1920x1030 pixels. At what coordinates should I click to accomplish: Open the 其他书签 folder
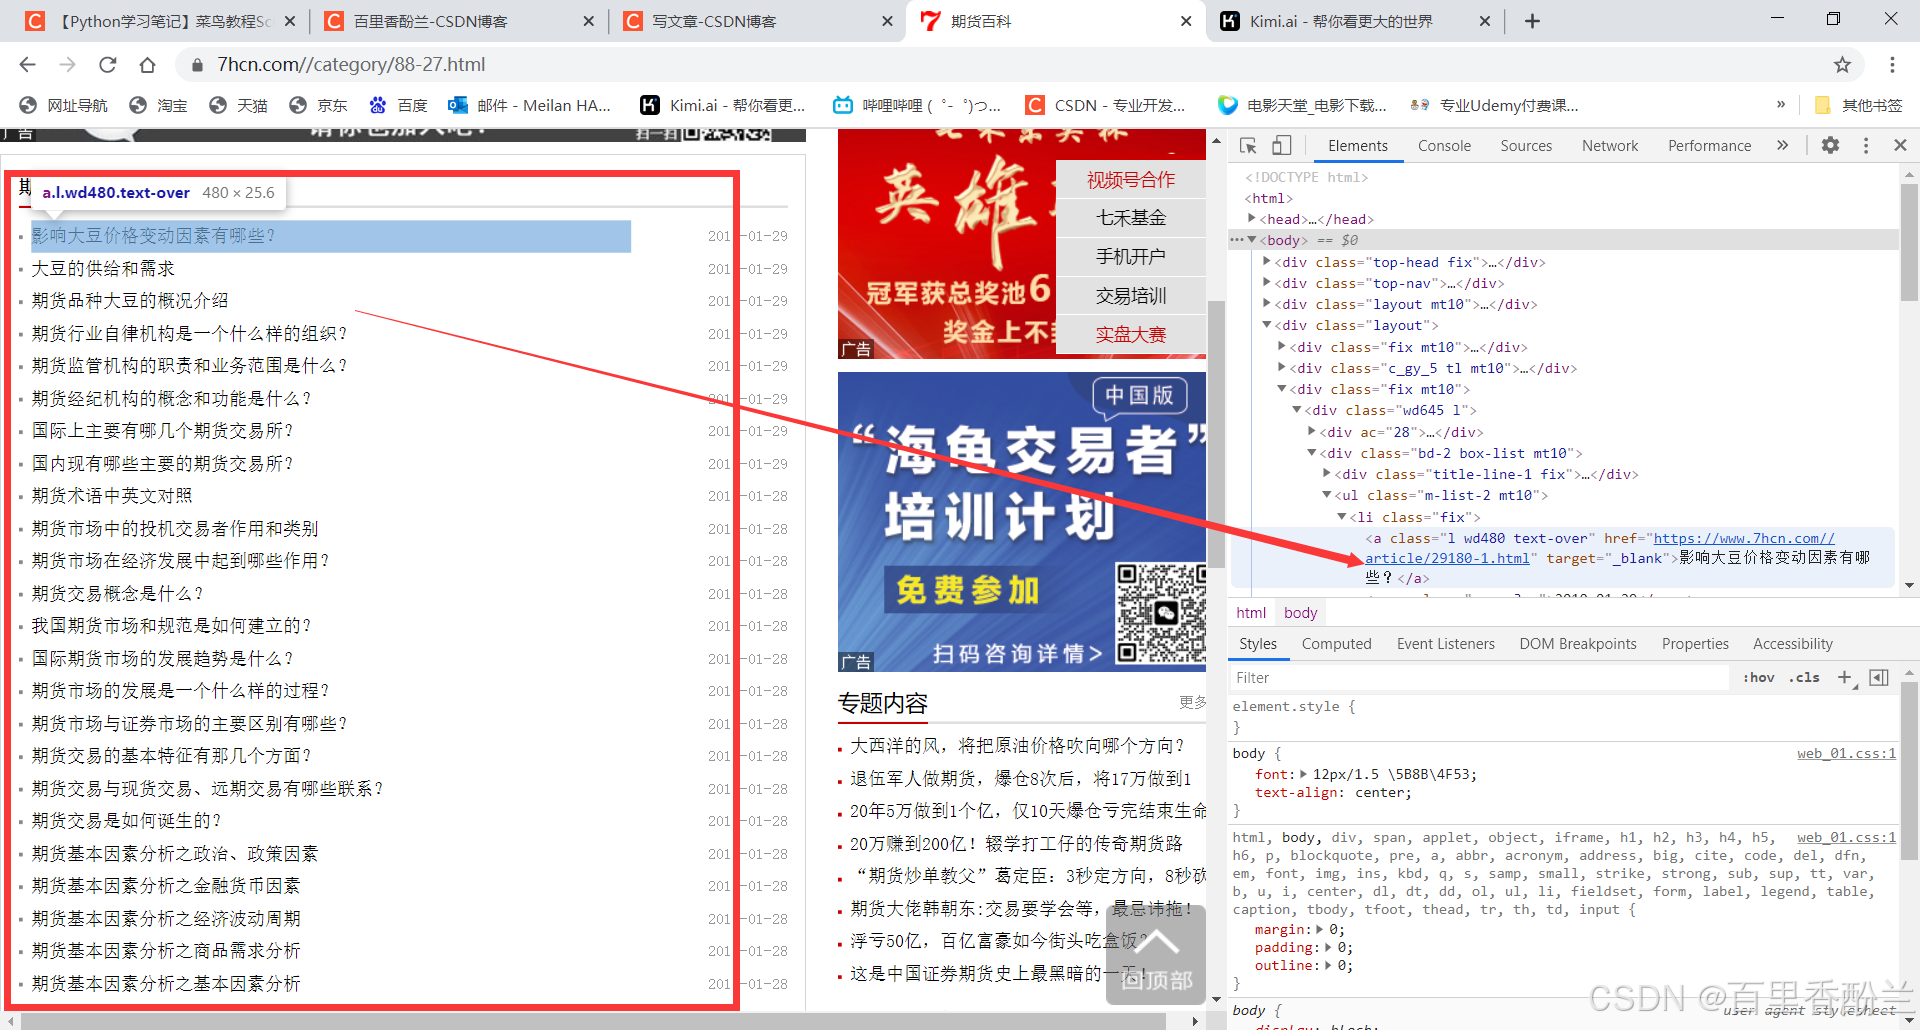[1858, 105]
